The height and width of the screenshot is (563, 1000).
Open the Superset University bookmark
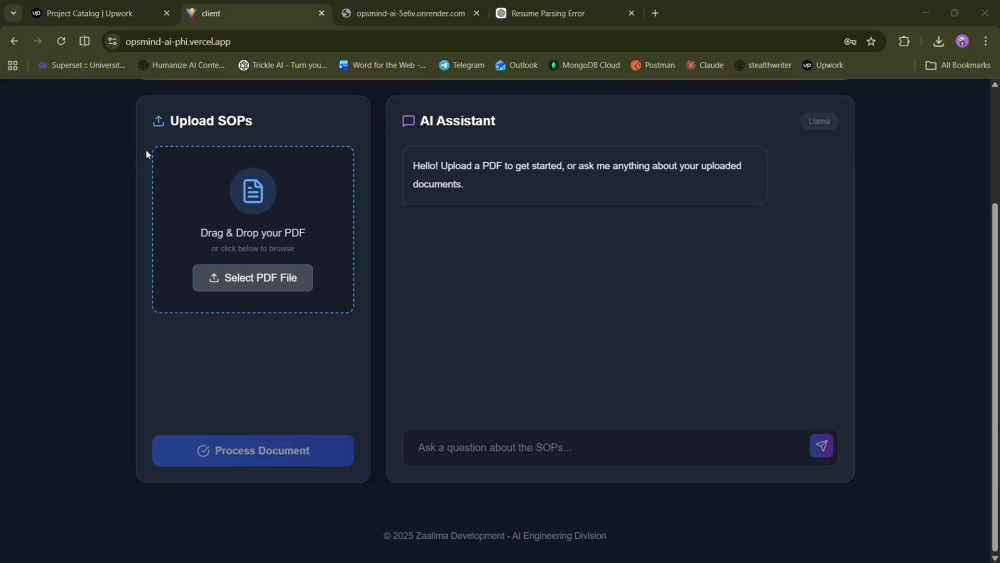(x=81, y=65)
